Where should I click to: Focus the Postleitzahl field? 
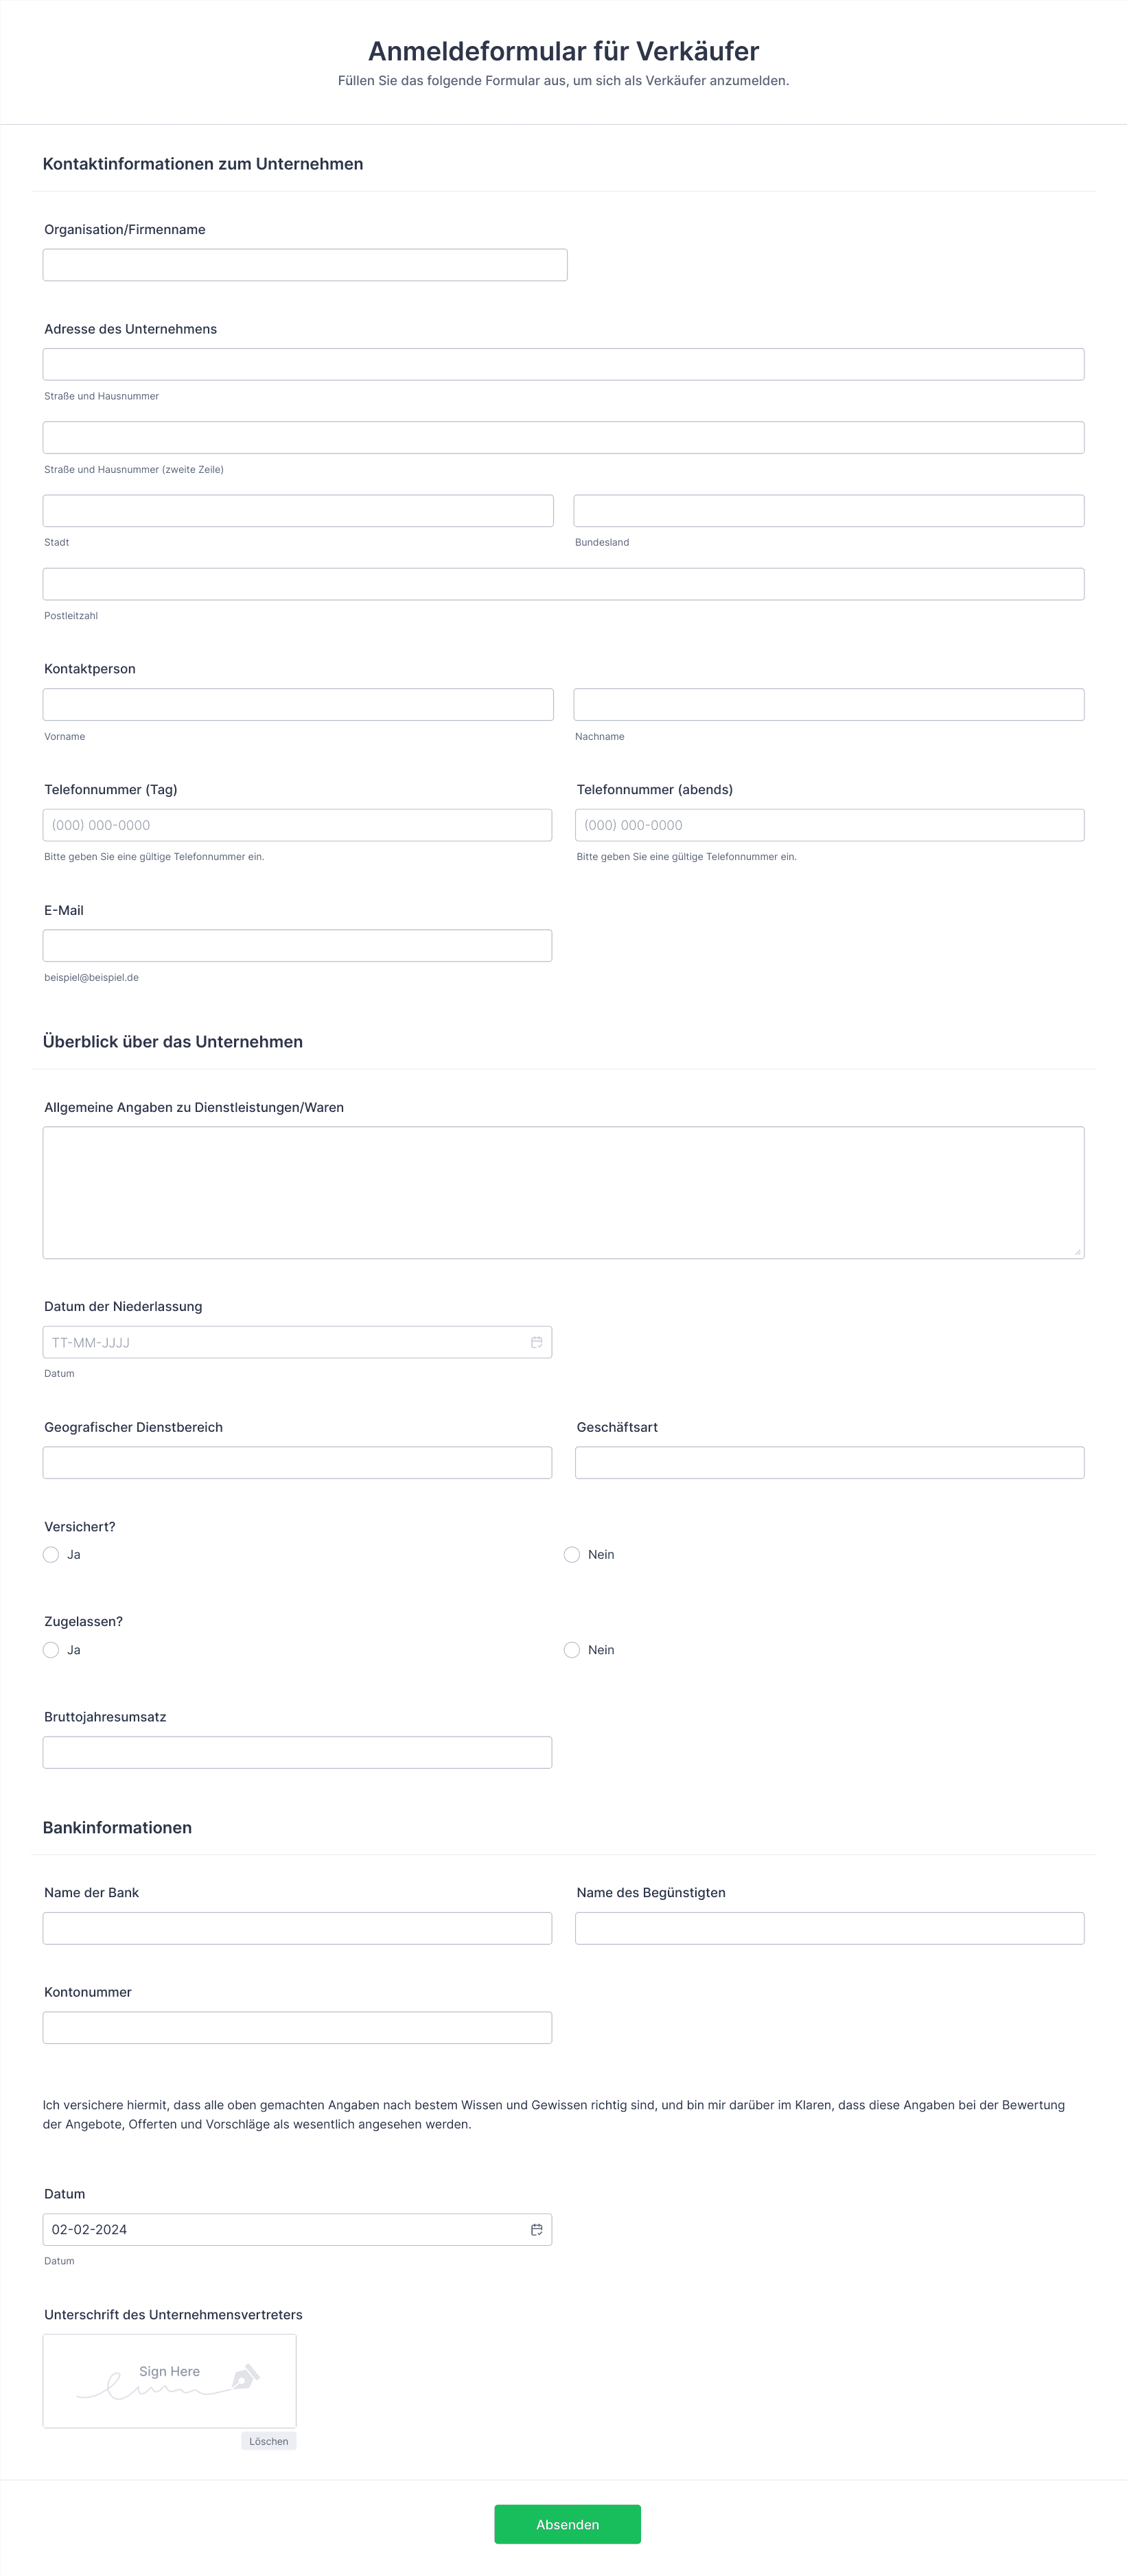pyautogui.click(x=563, y=584)
